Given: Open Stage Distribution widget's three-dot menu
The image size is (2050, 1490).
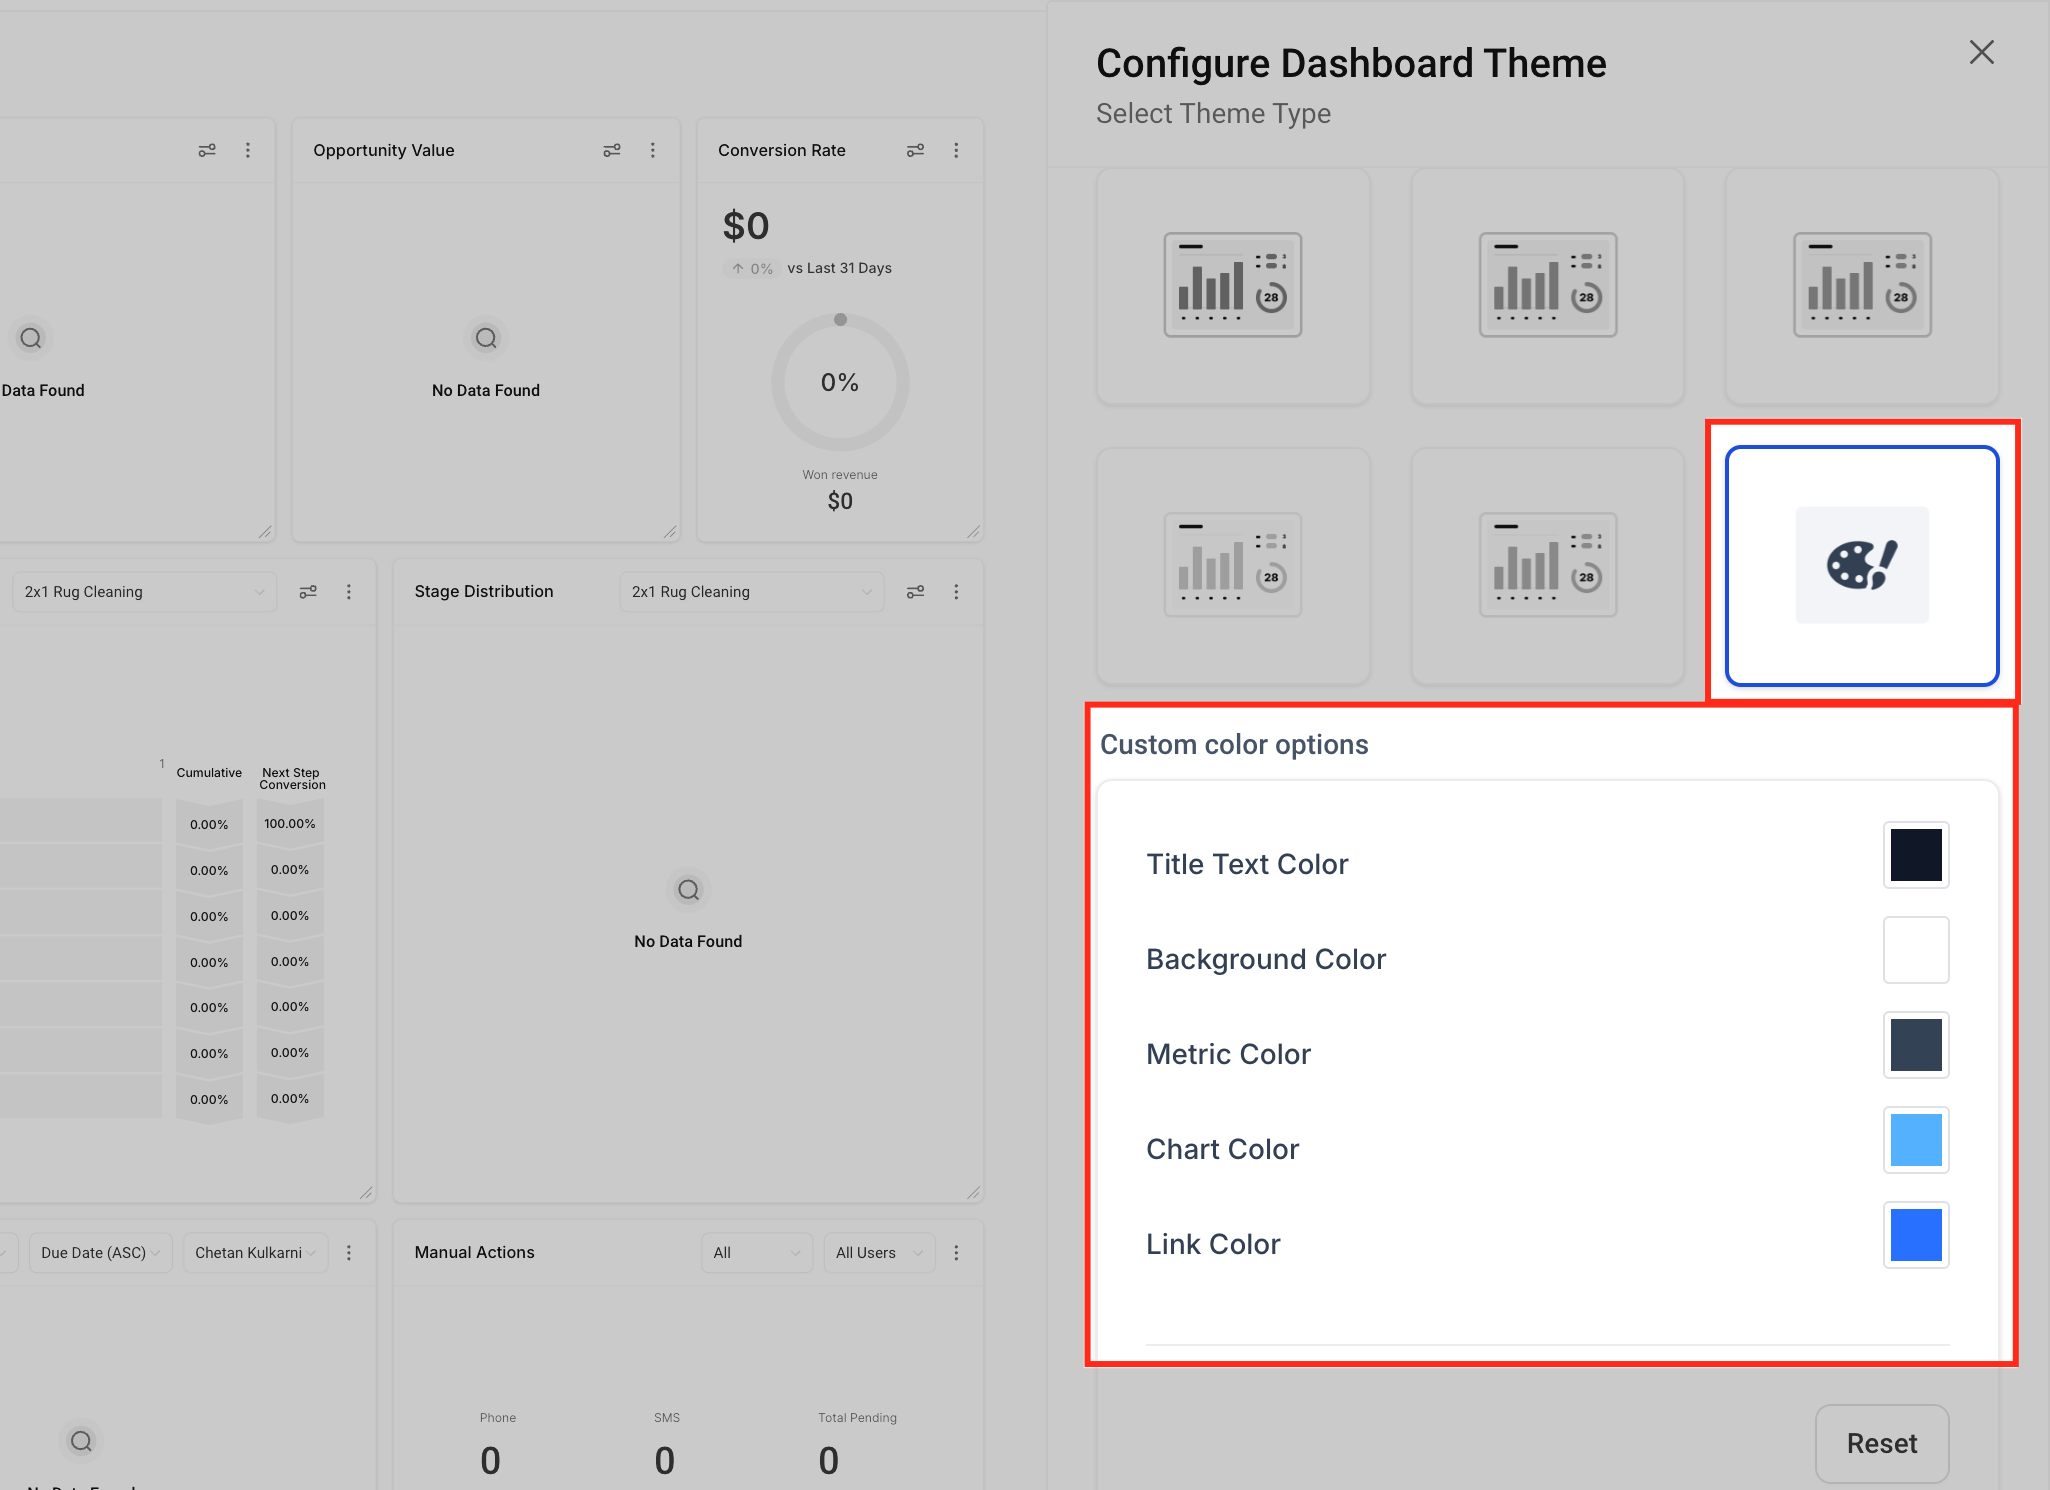Looking at the screenshot, I should point(956,592).
